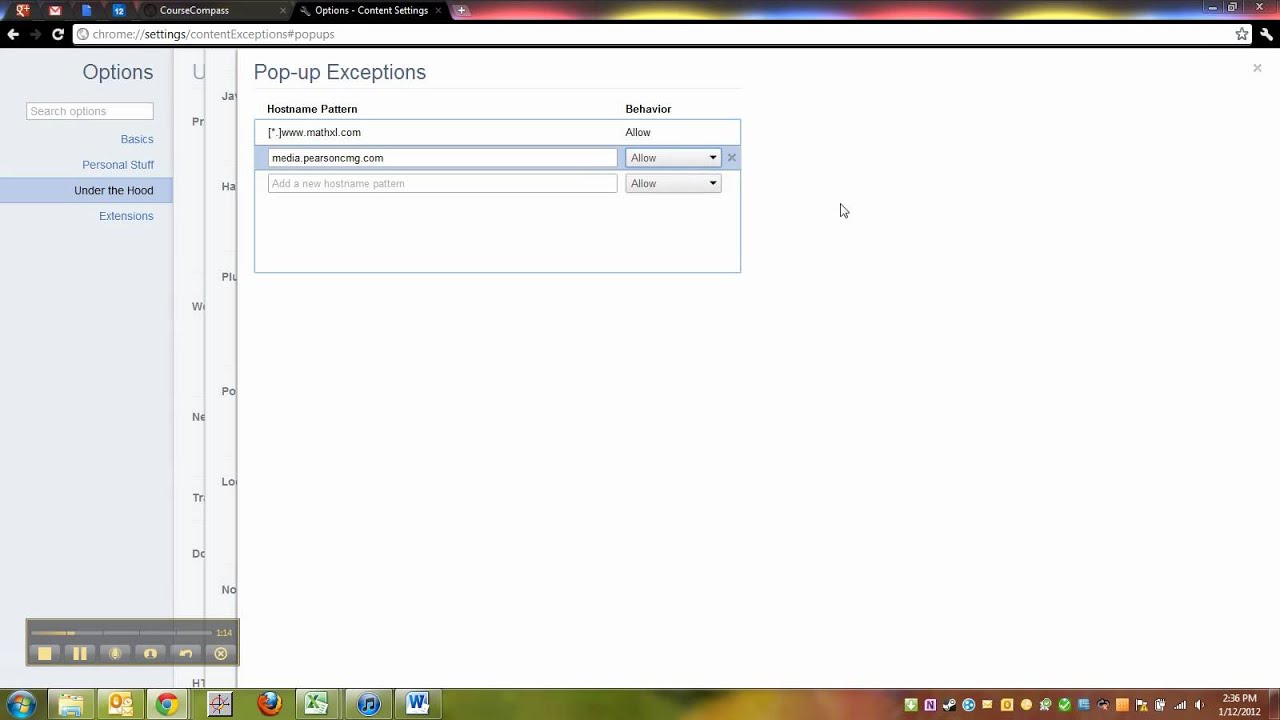Screen dimensions: 1280x720
Task: Open the Action Center flag icon
Action: pos(1141,705)
